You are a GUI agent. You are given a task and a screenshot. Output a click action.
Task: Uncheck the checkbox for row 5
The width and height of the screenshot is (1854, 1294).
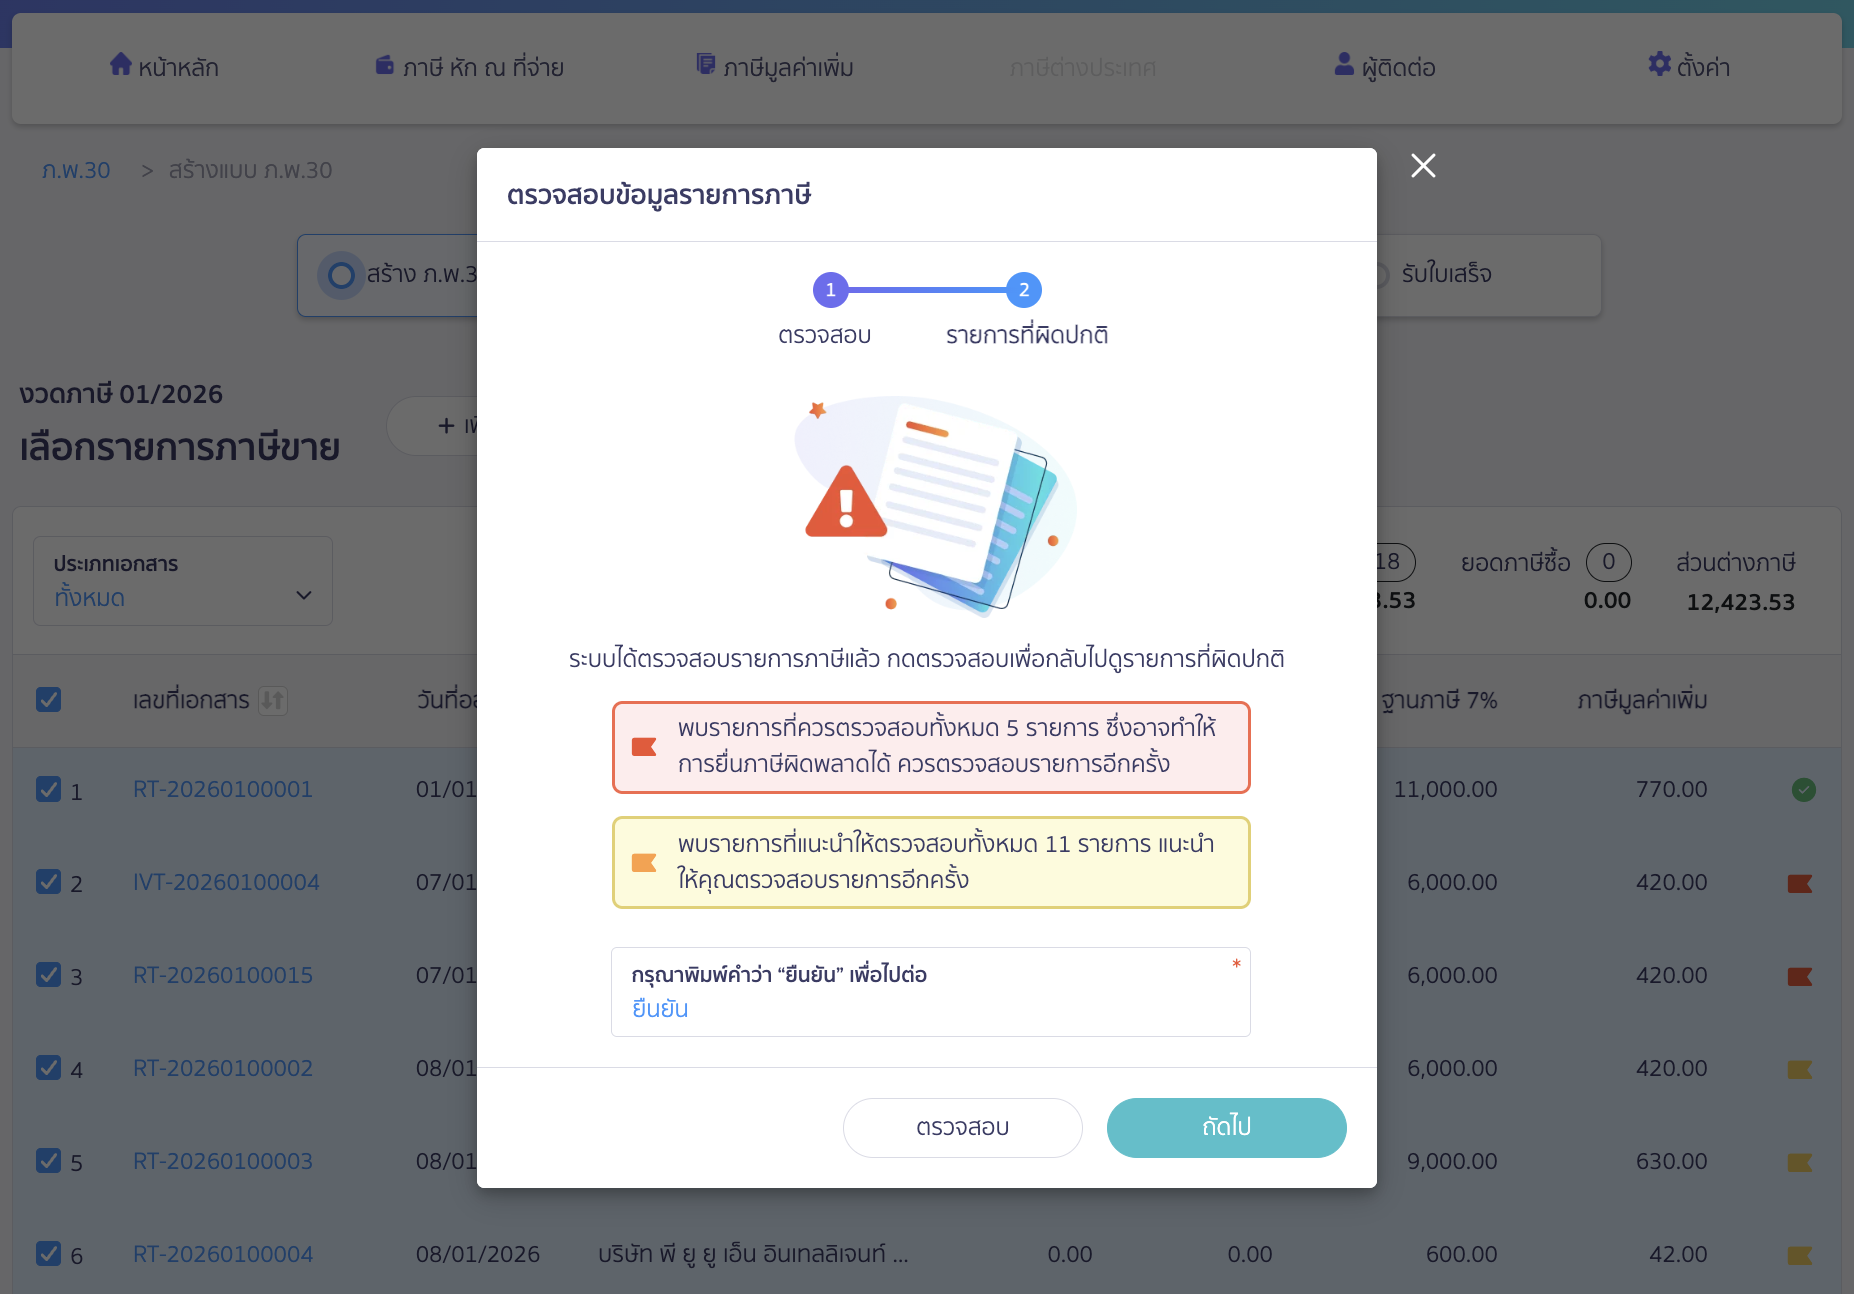[48, 1161]
